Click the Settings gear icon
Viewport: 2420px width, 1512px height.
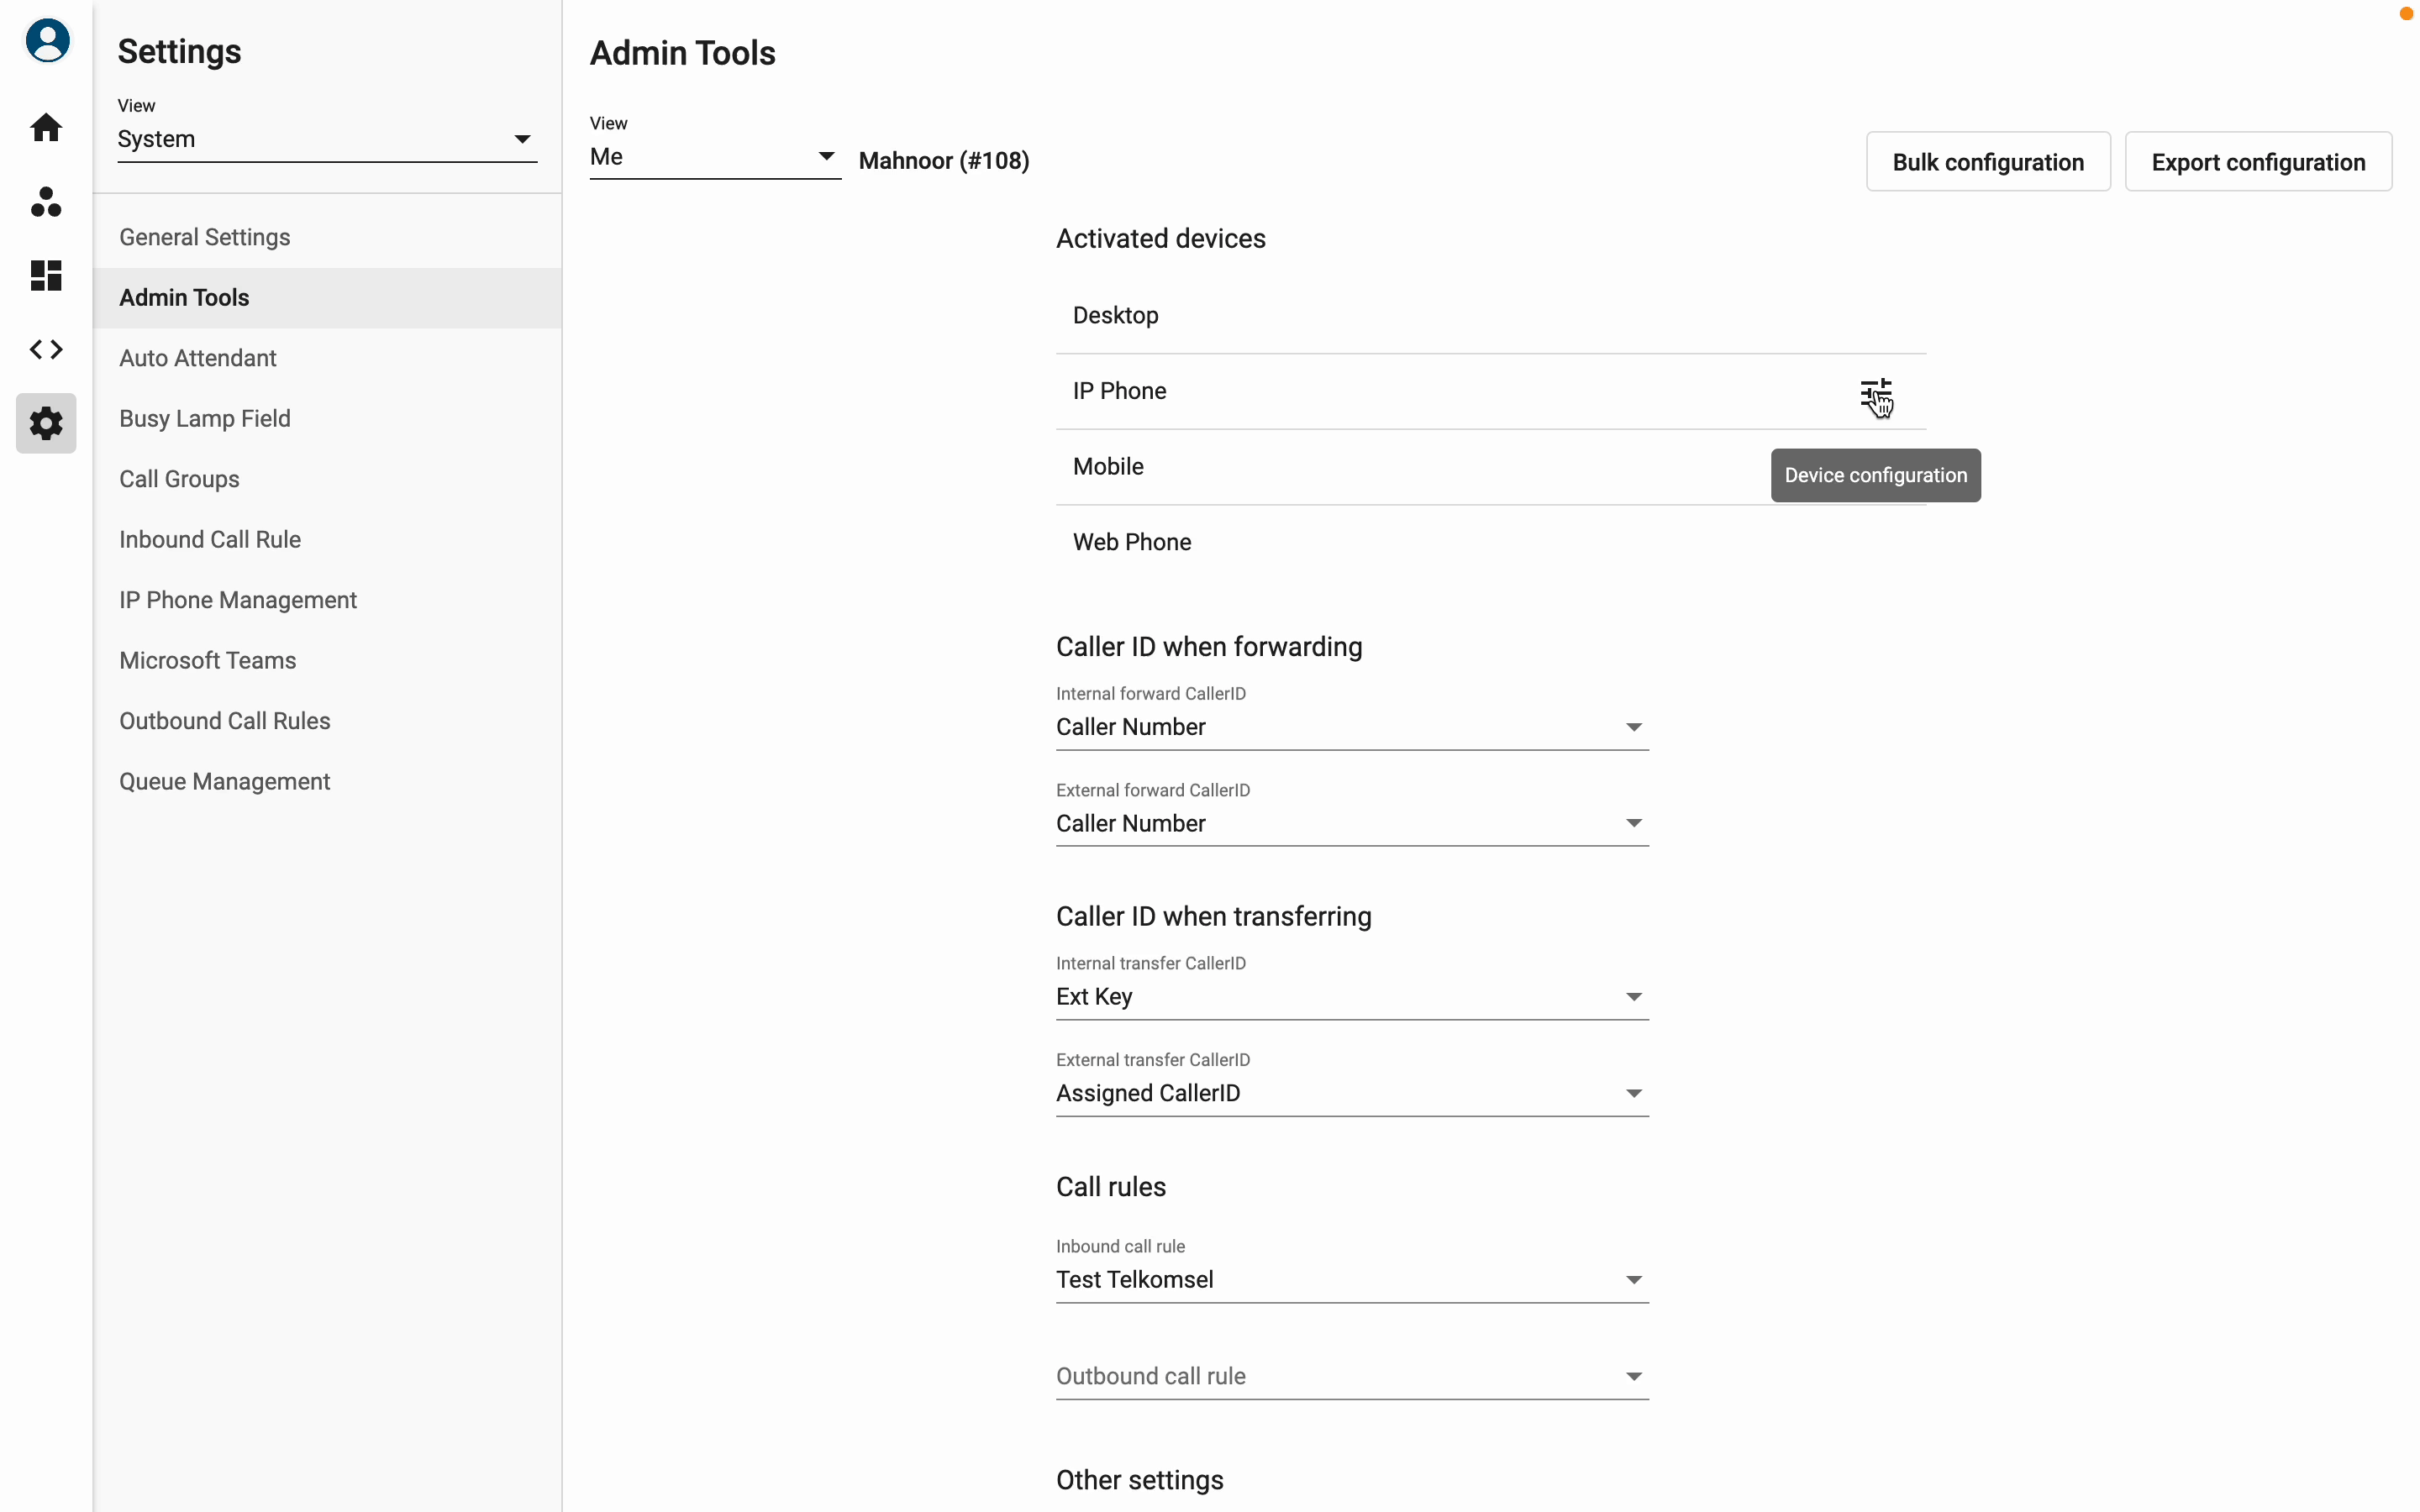(46, 423)
